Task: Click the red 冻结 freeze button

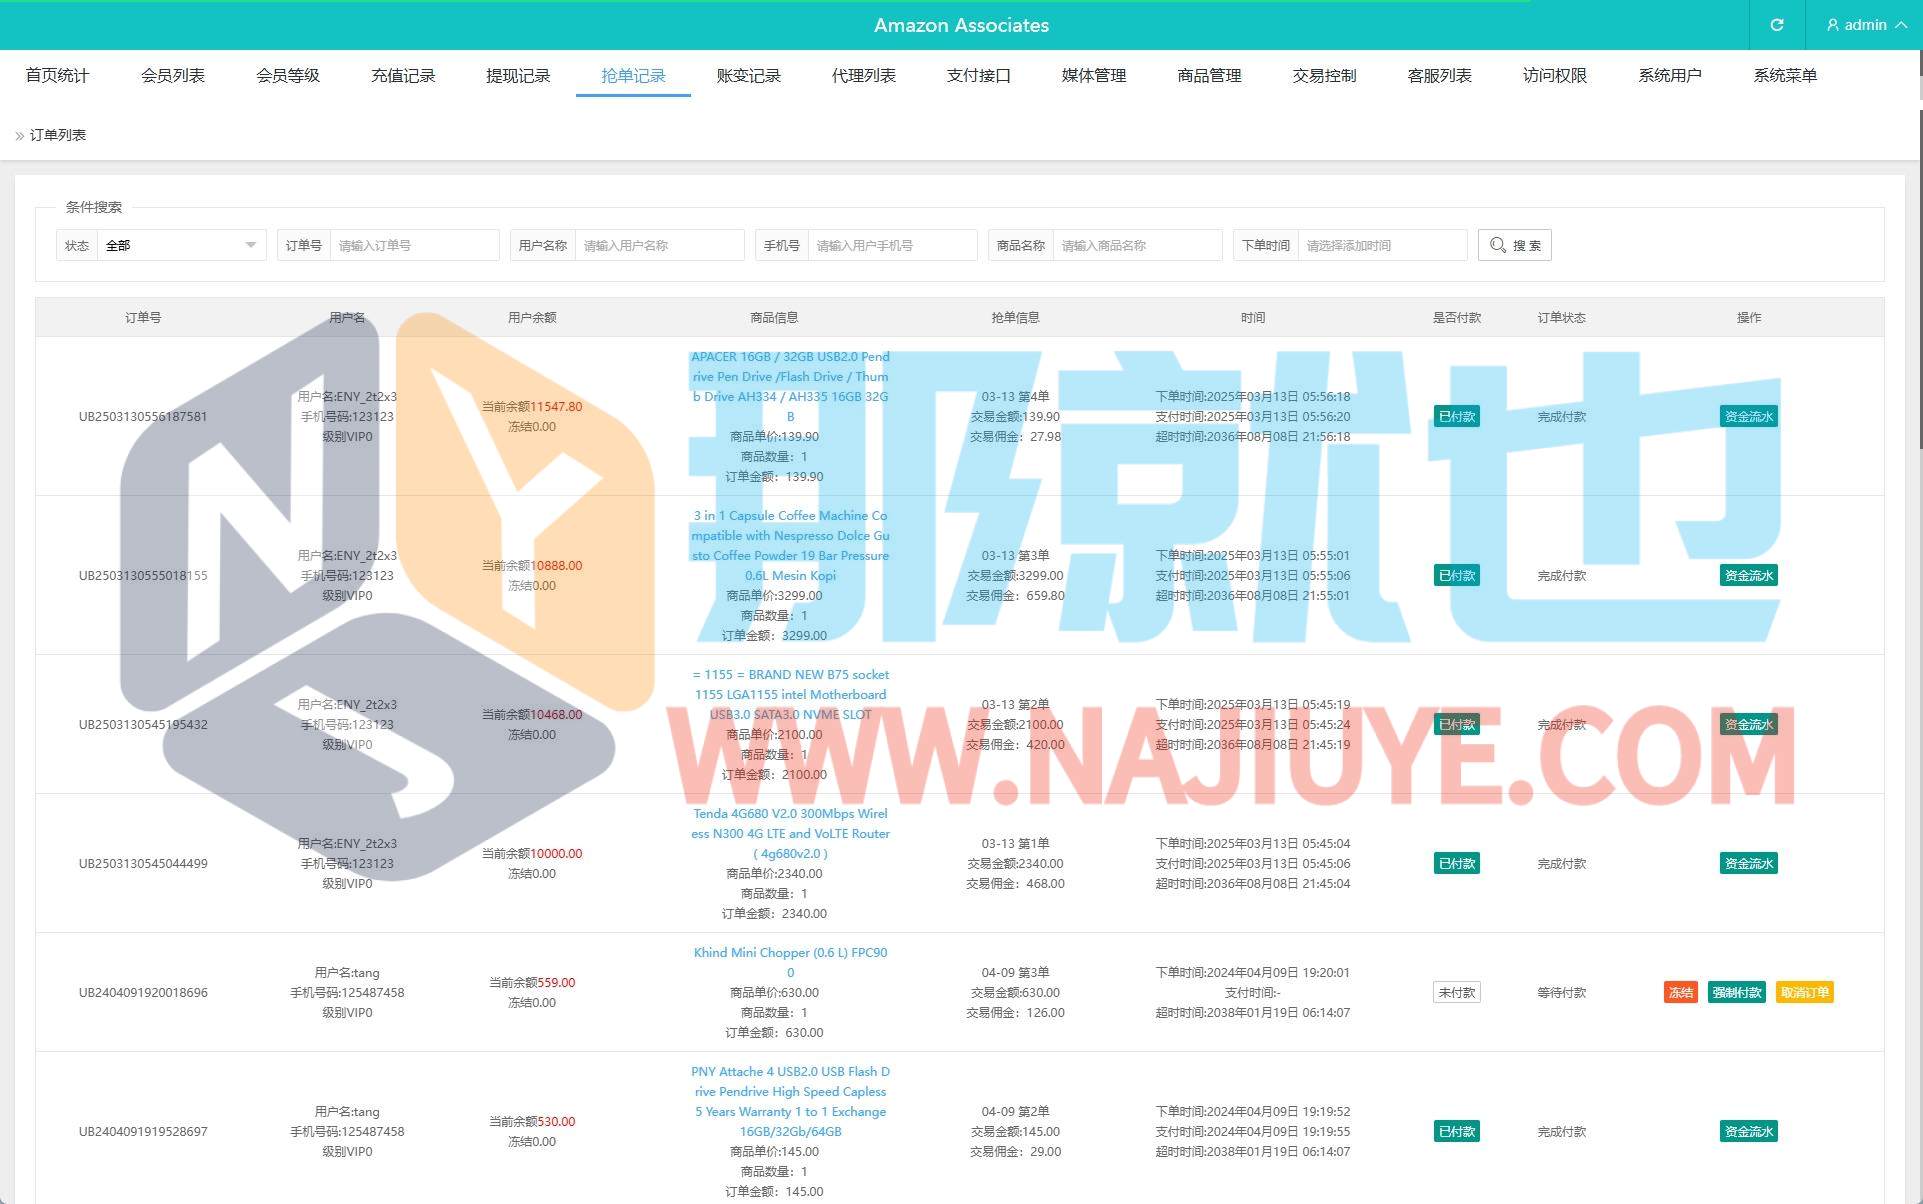Action: (1680, 992)
